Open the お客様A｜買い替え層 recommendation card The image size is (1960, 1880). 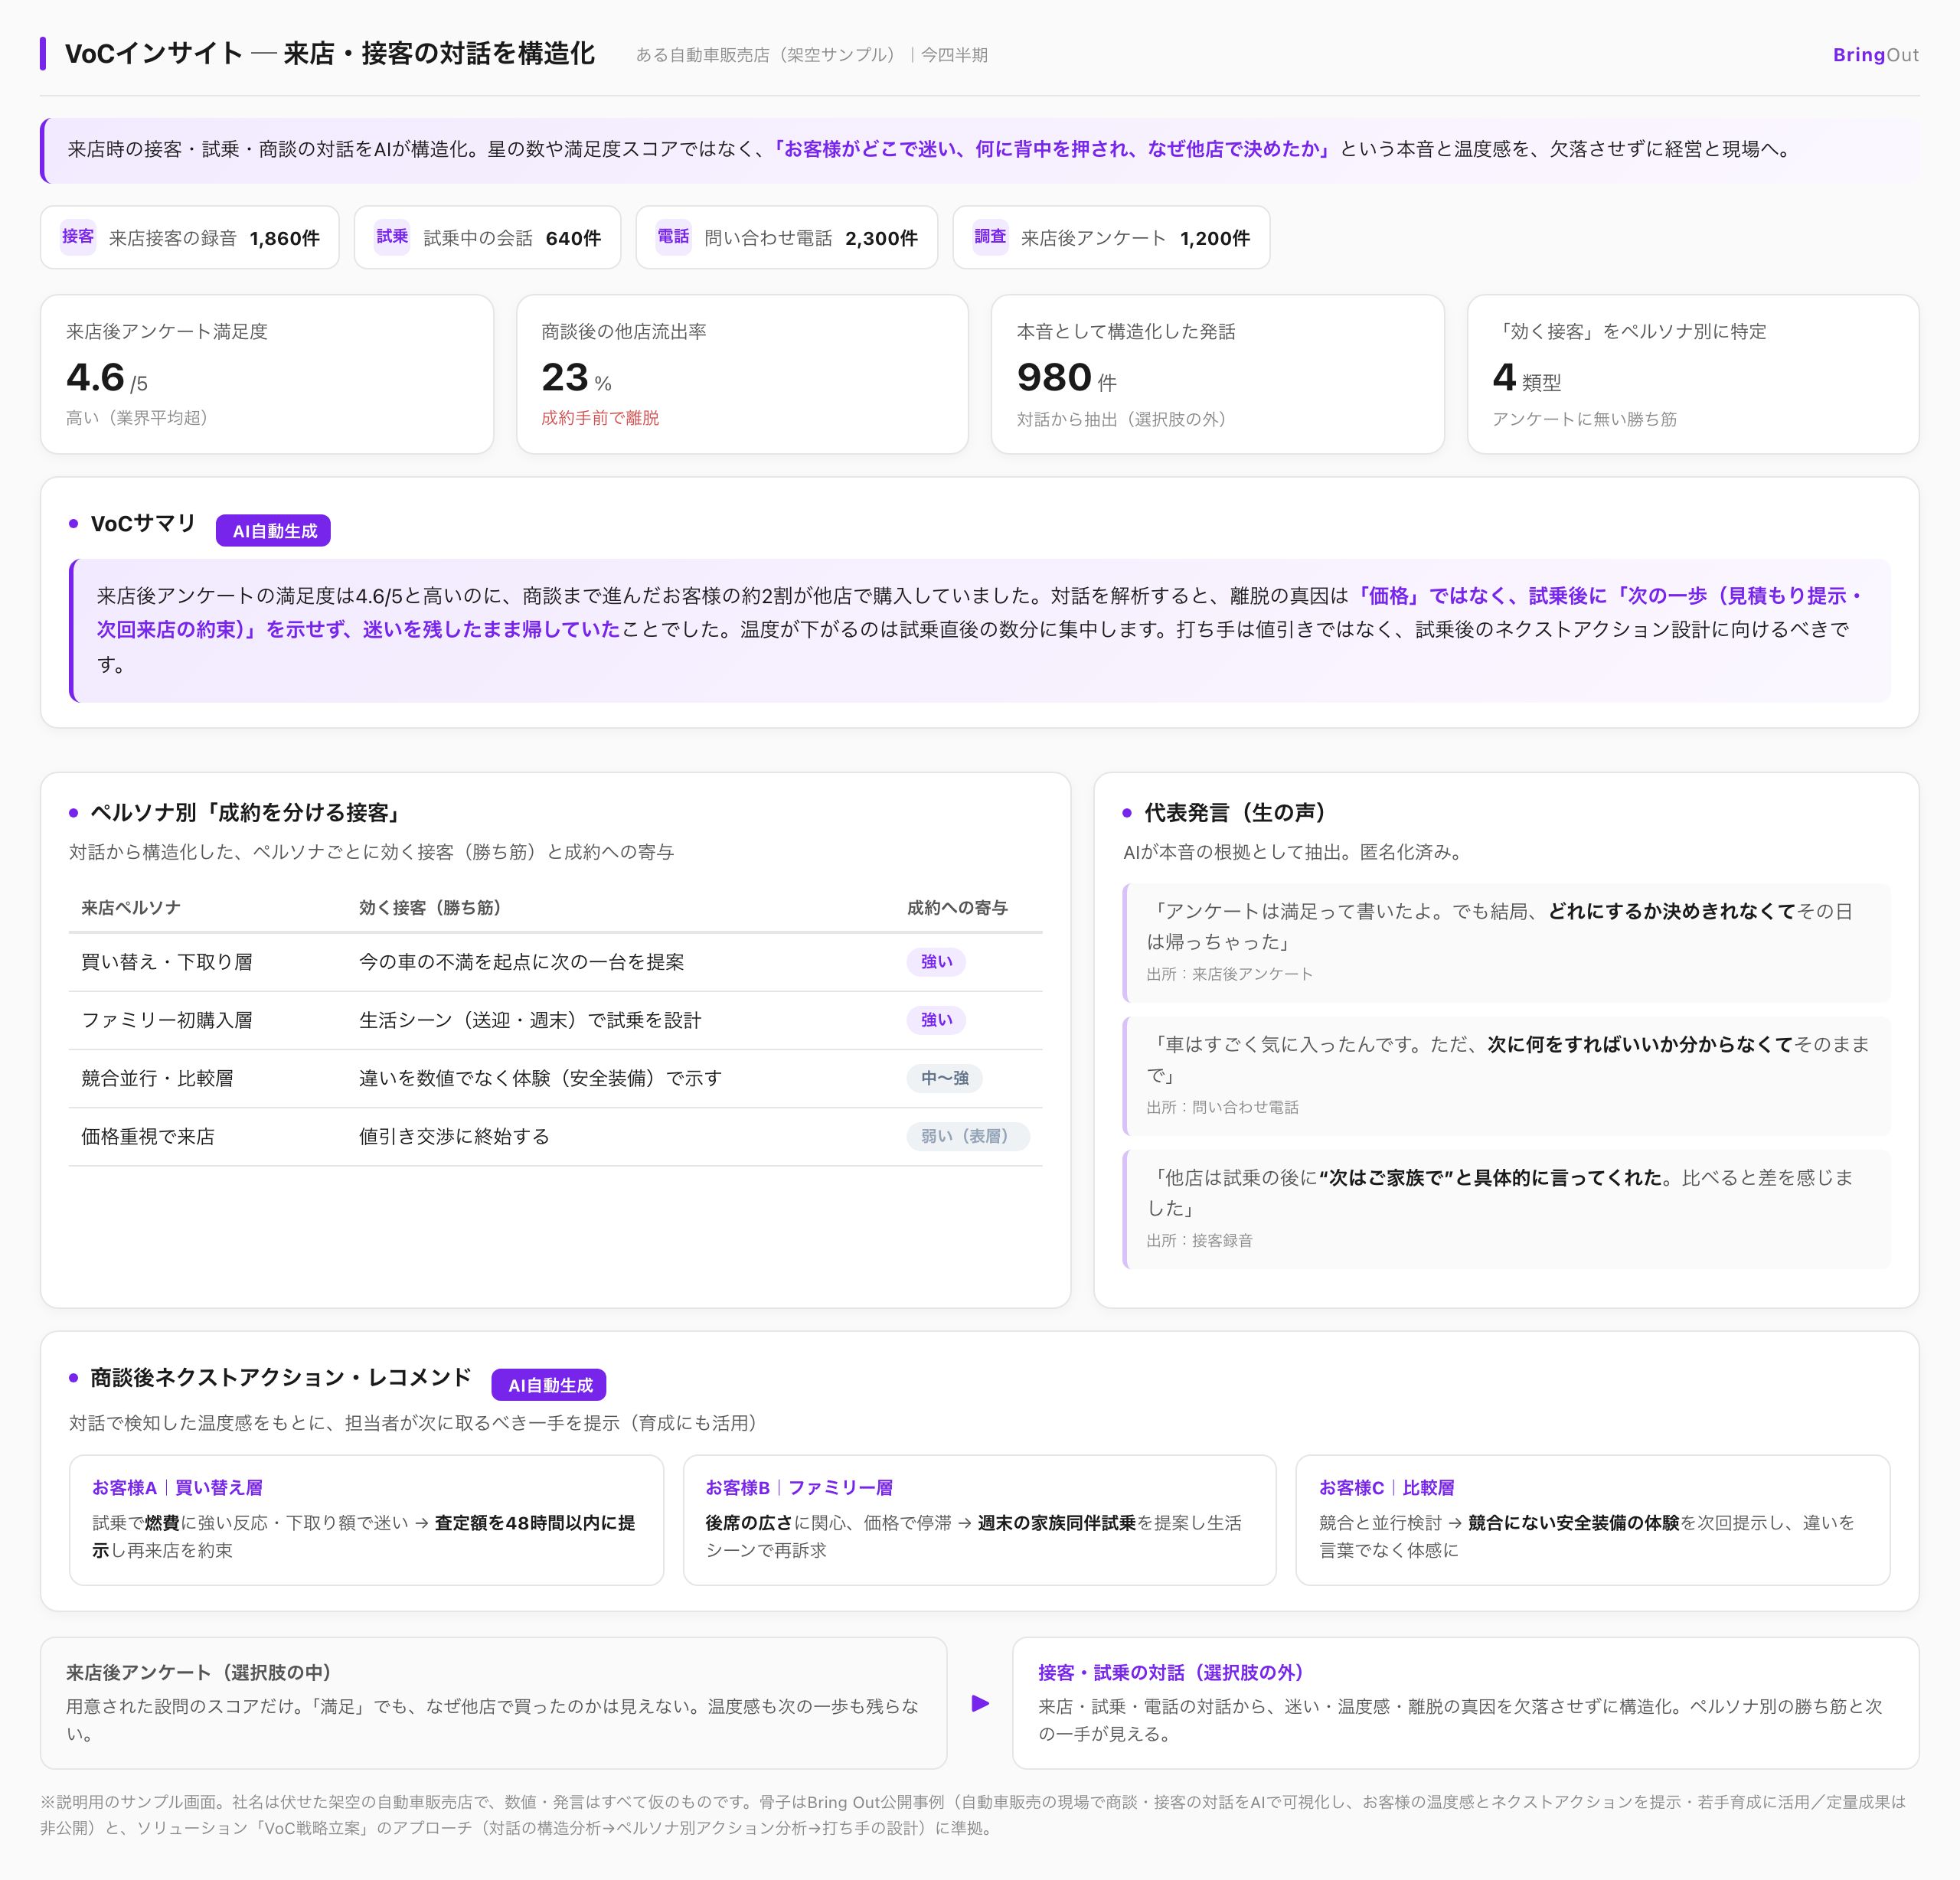pyautogui.click(x=366, y=1520)
